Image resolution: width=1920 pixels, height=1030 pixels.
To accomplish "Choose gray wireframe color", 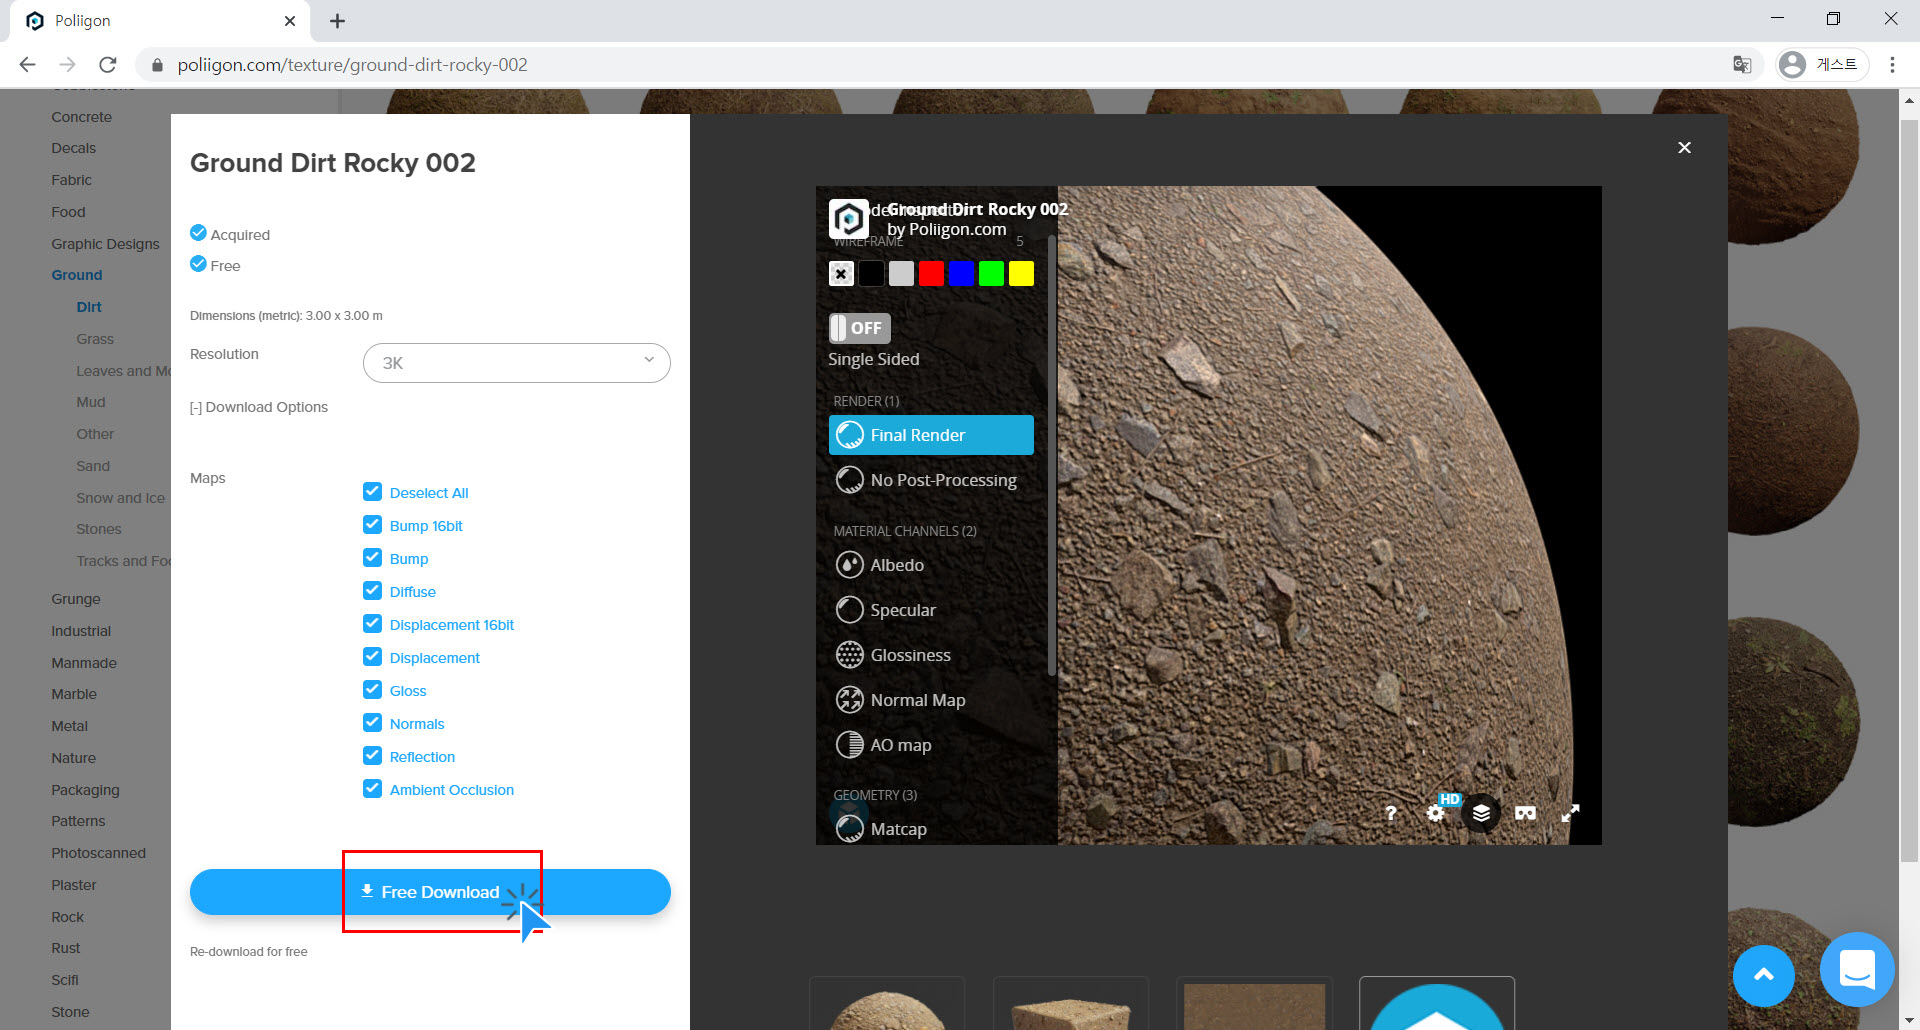I will (901, 274).
